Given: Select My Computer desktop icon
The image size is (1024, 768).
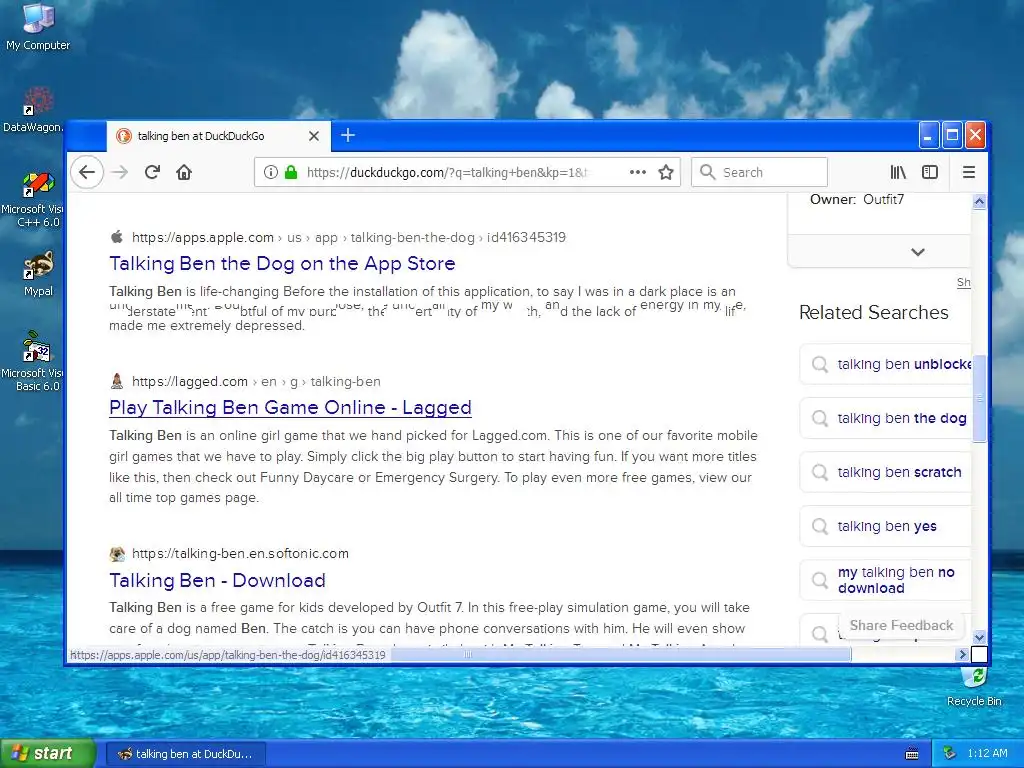Looking at the screenshot, I should click(x=38, y=27).
